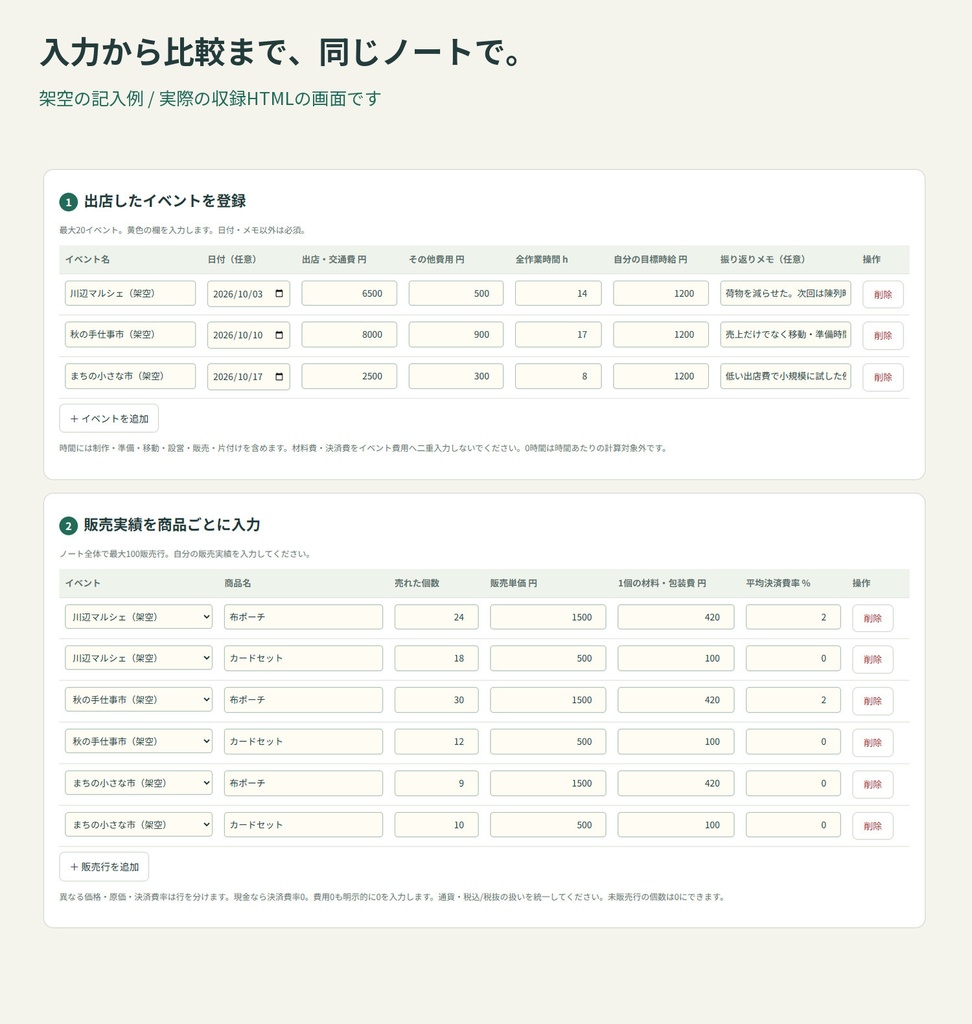The width and height of the screenshot is (972, 1024).
Task: Delete sales row with 18 units sold
Action: pyautogui.click(x=873, y=659)
